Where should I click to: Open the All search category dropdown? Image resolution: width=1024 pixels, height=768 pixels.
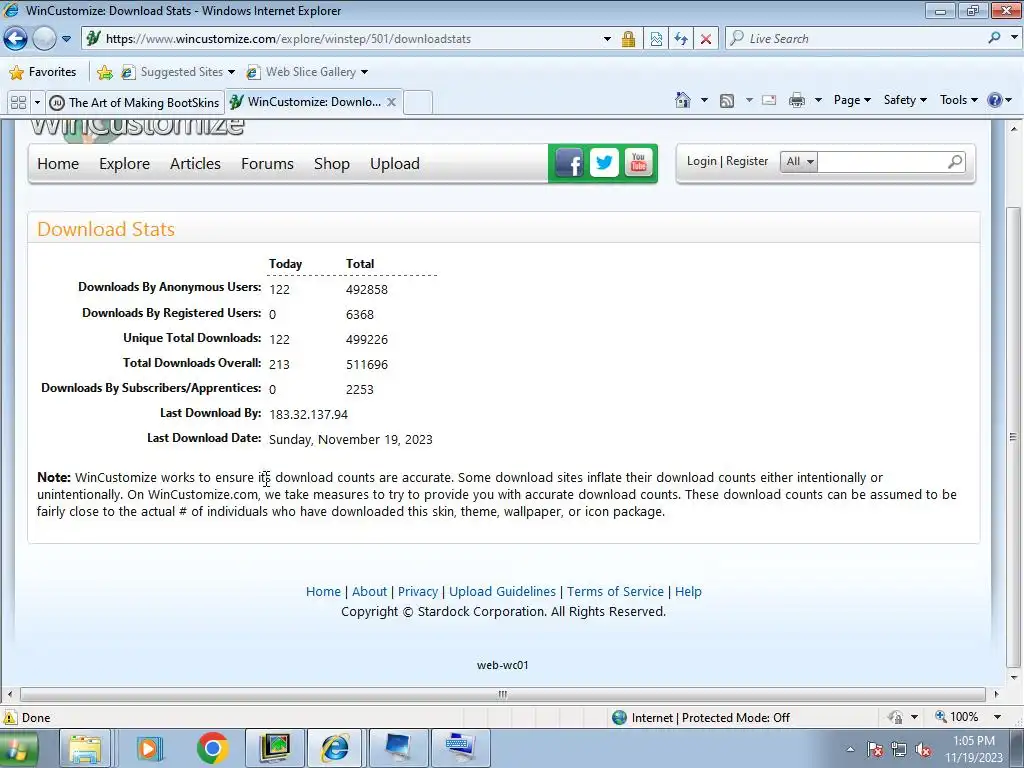(x=799, y=161)
